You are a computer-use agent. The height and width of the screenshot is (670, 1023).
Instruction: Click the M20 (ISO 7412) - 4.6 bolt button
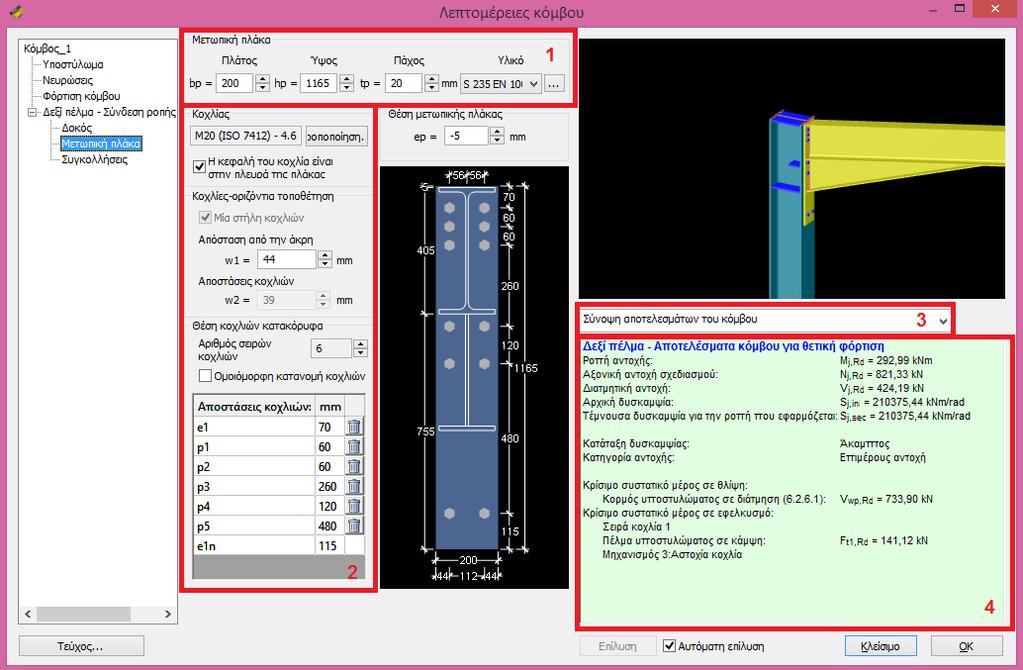[247, 136]
